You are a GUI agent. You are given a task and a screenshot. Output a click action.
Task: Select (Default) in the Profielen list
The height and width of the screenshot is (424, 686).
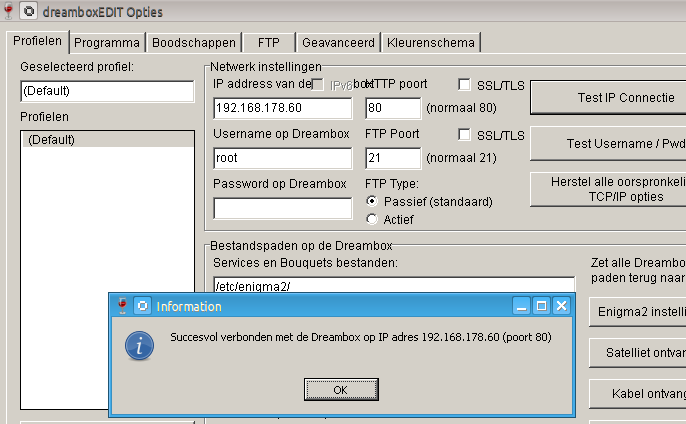click(108, 140)
